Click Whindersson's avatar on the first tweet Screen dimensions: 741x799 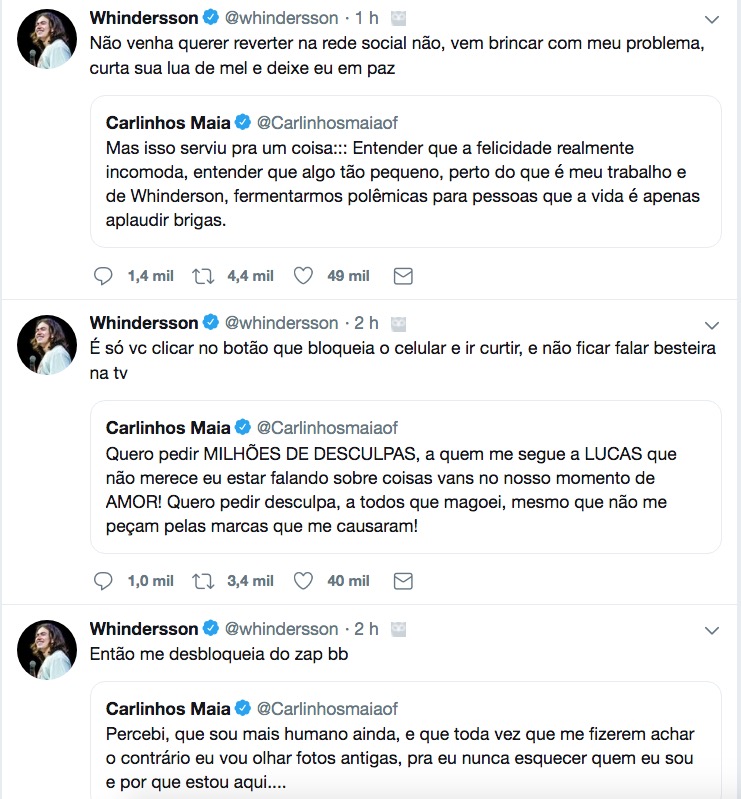click(x=47, y=39)
